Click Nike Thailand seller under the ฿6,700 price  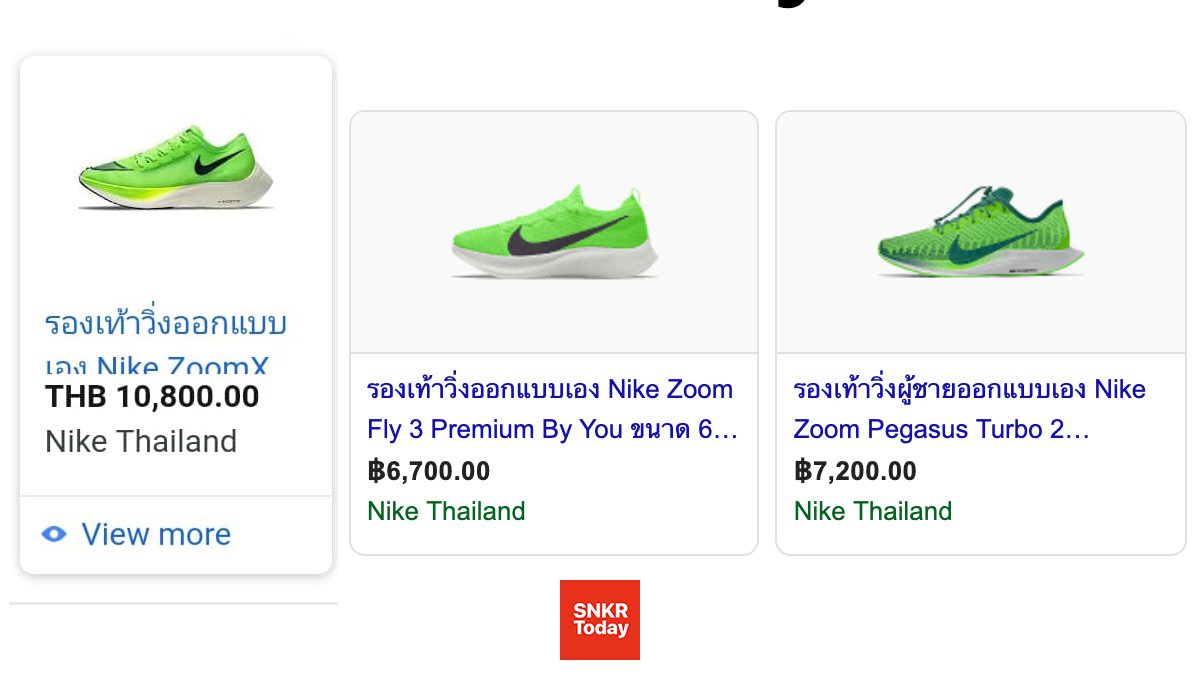446,511
